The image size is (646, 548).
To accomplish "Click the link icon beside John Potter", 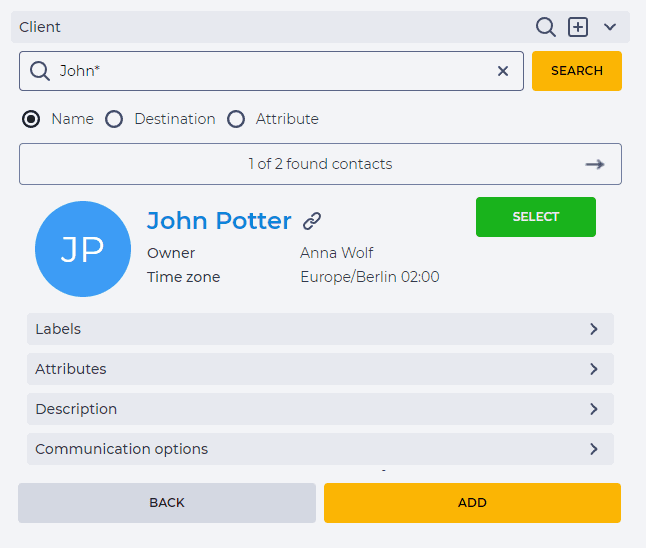I will tap(312, 221).
